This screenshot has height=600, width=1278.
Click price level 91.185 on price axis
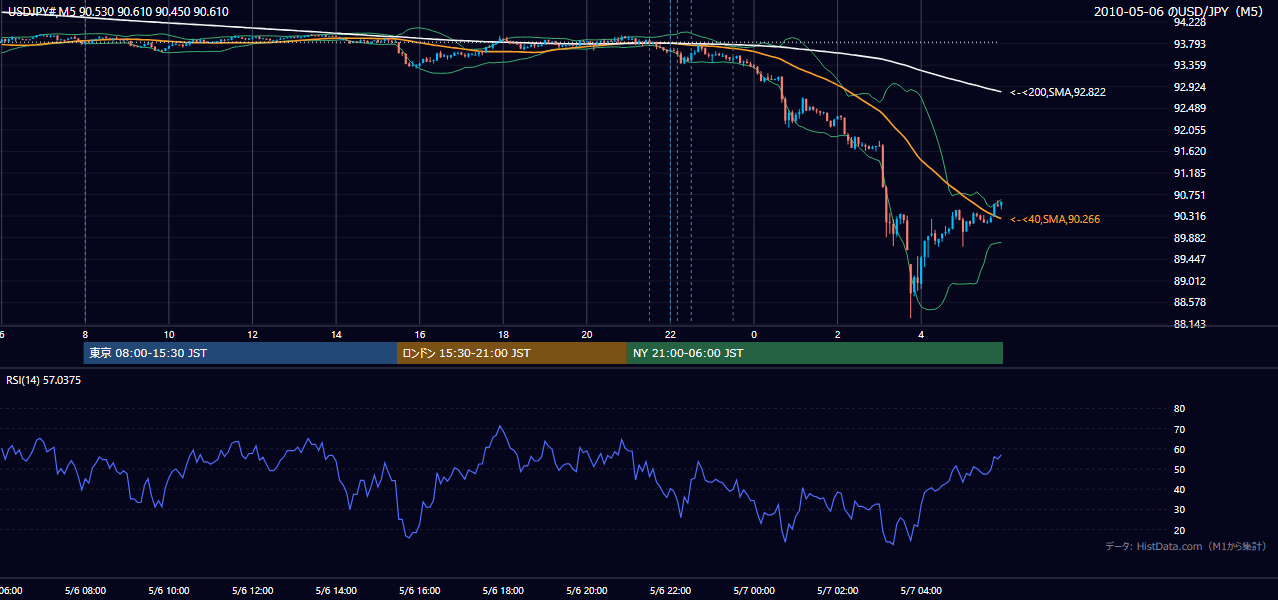1189,174
